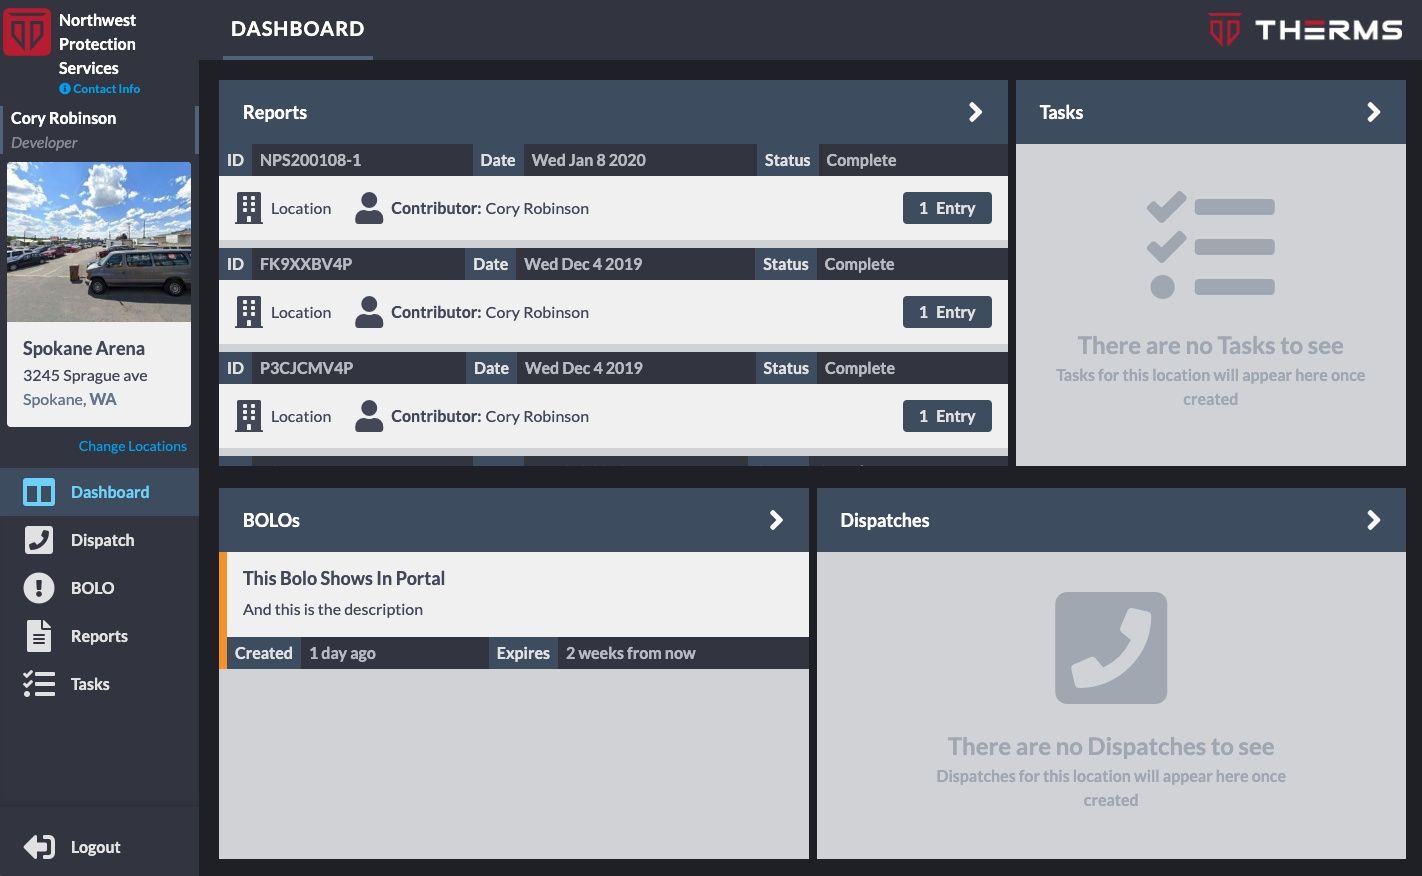
Task: Select the Dashboard icon in the sidebar
Action: point(38,492)
